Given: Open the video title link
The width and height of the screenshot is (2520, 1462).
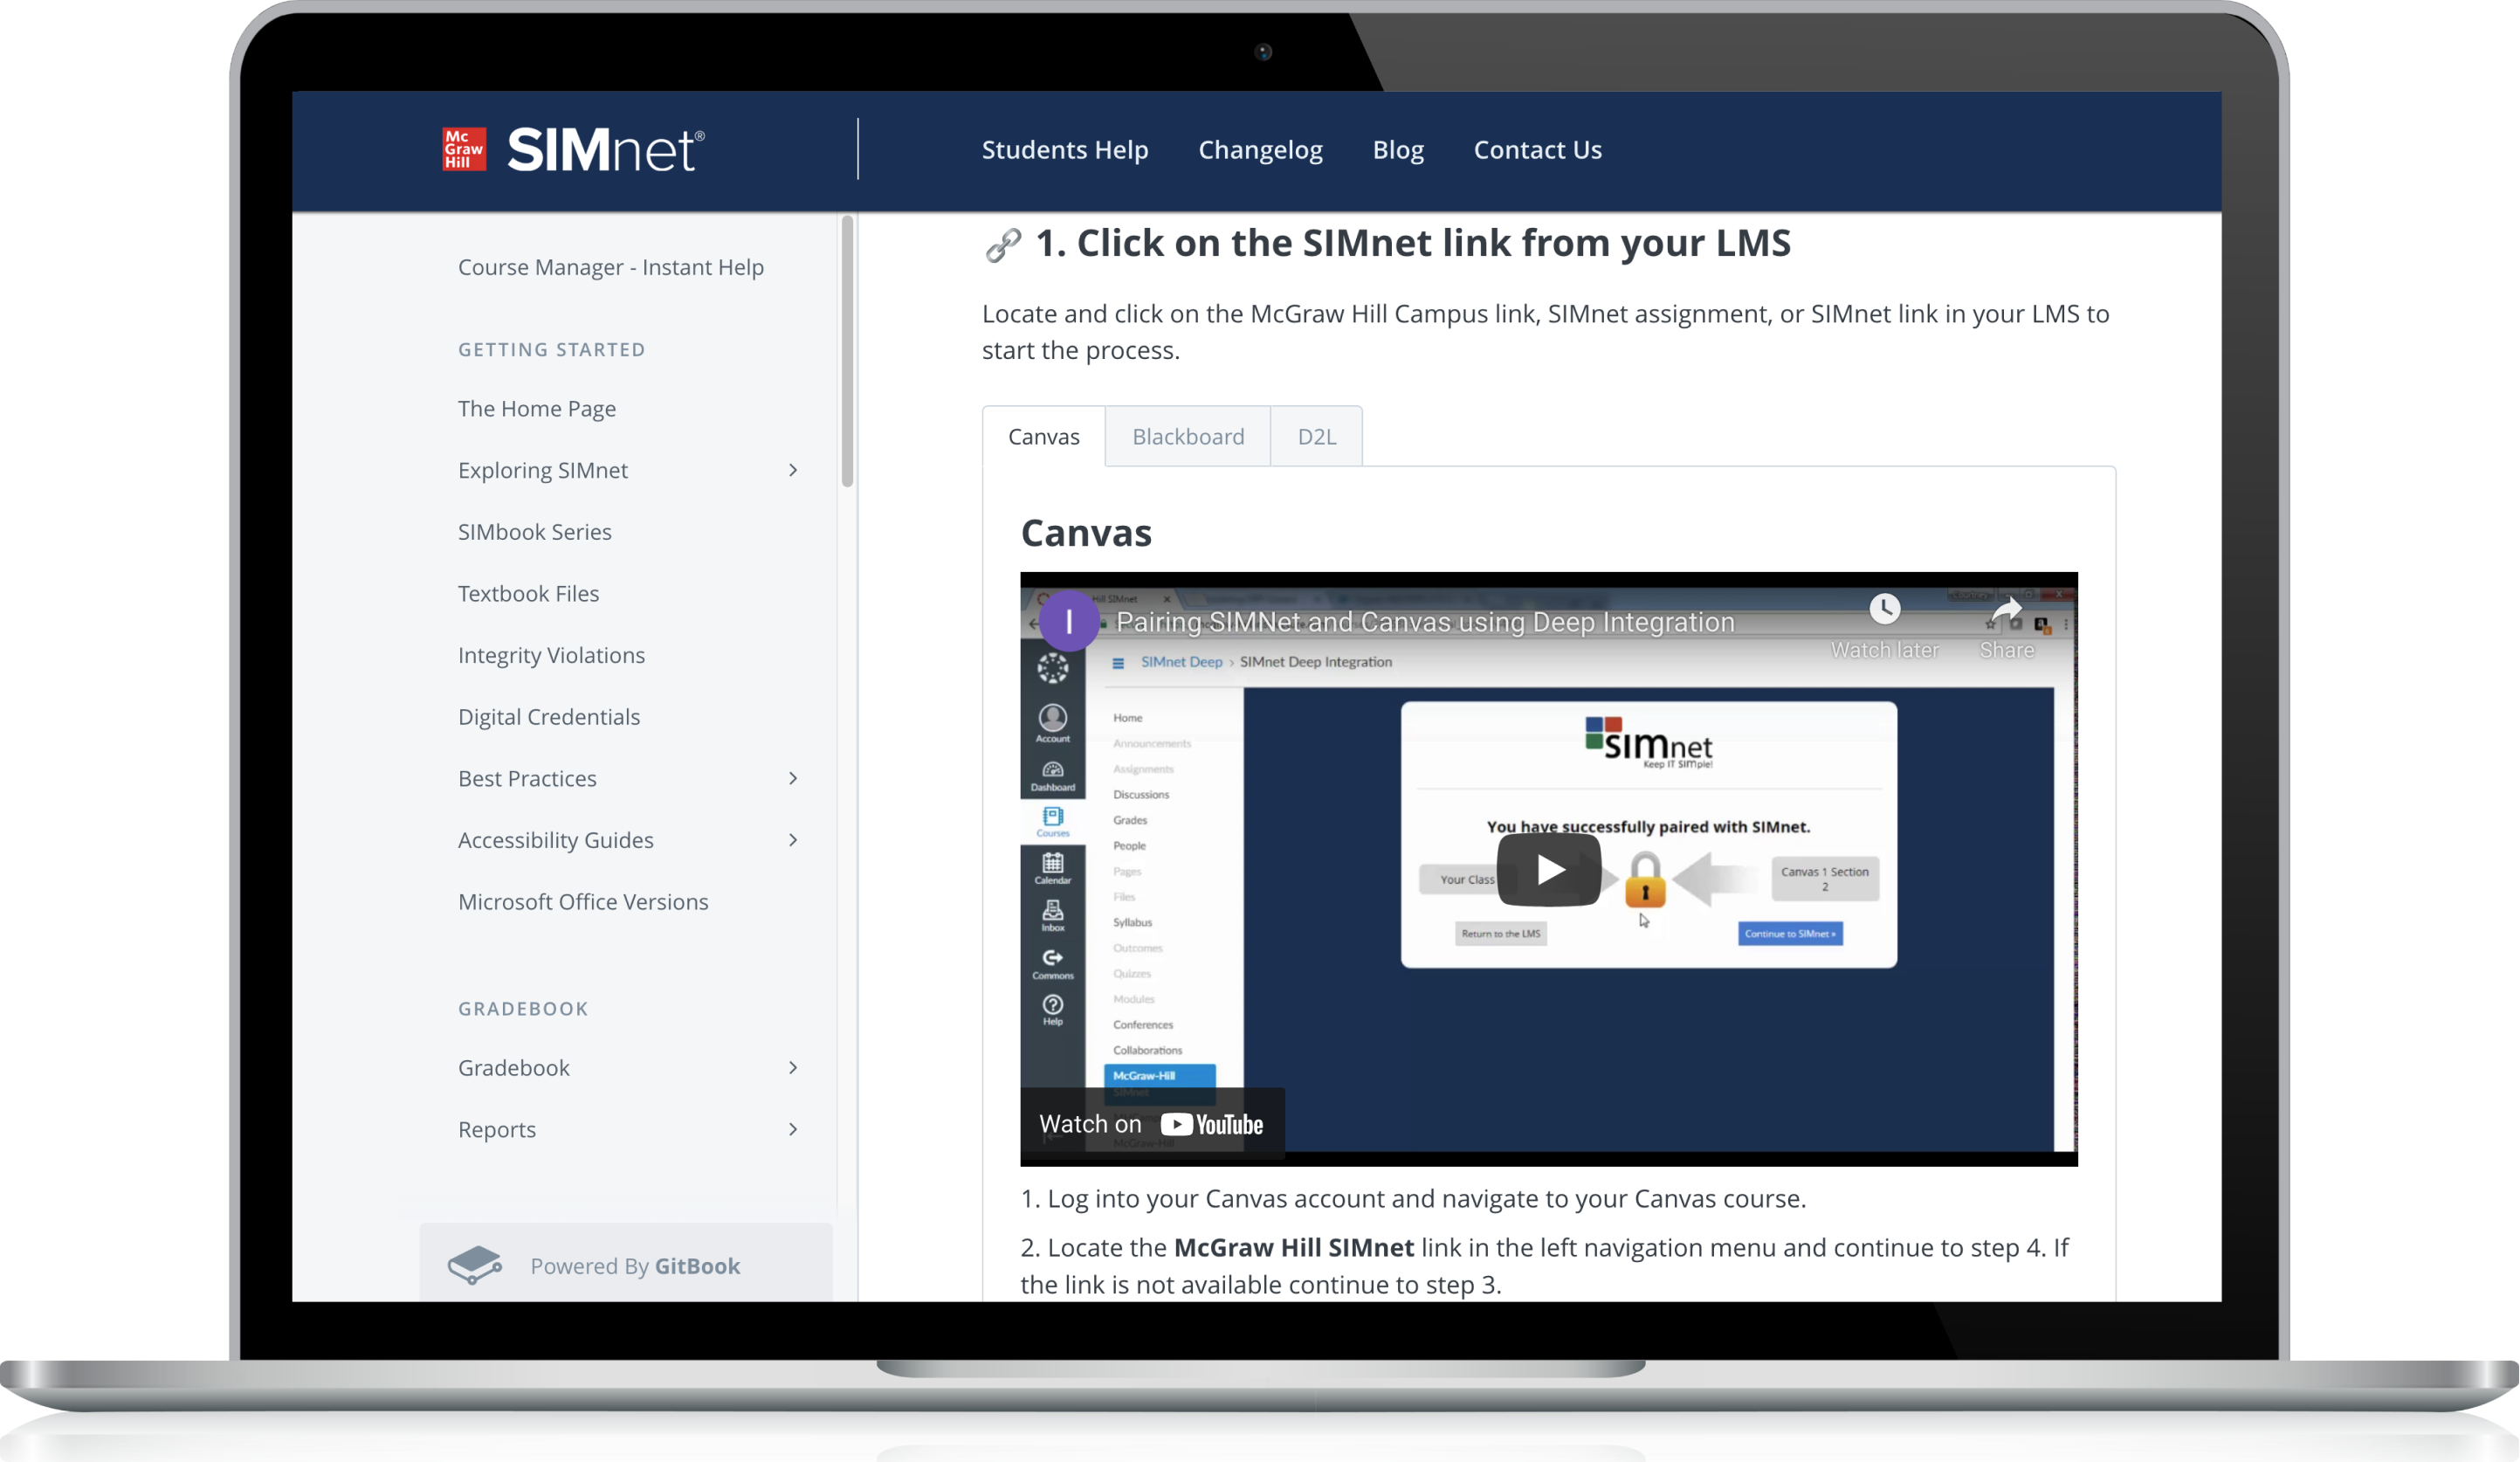Looking at the screenshot, I should pyautogui.click(x=1425, y=622).
